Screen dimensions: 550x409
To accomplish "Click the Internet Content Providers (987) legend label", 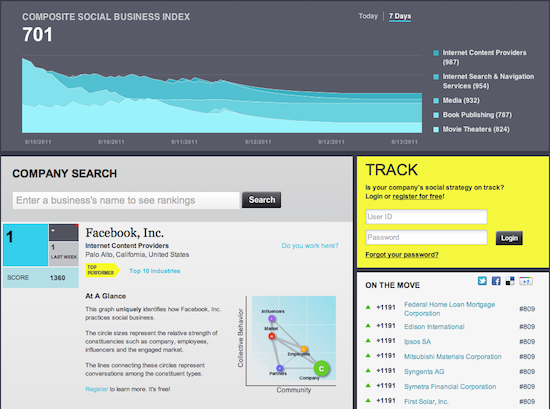I will pyautogui.click(x=484, y=58).
